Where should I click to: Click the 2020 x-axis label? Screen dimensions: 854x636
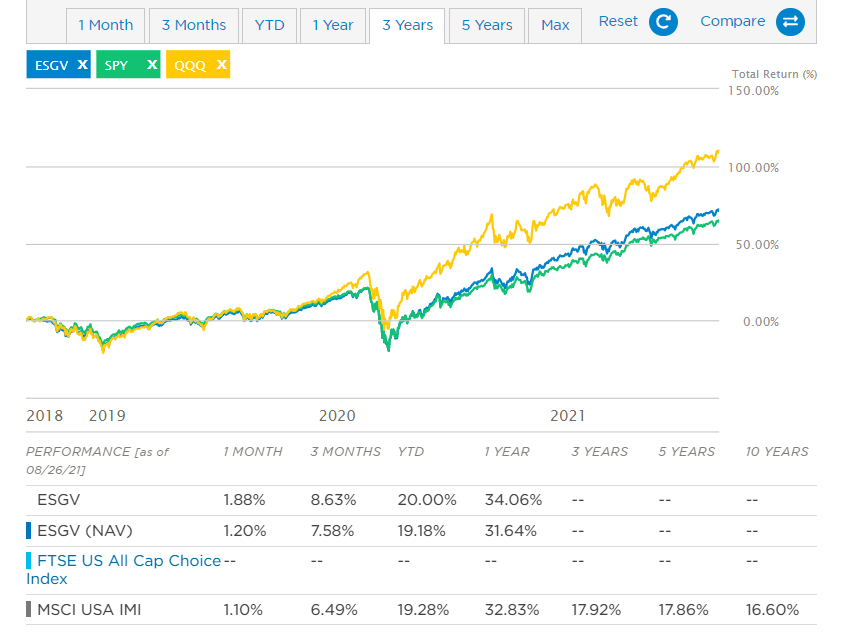pyautogui.click(x=337, y=415)
